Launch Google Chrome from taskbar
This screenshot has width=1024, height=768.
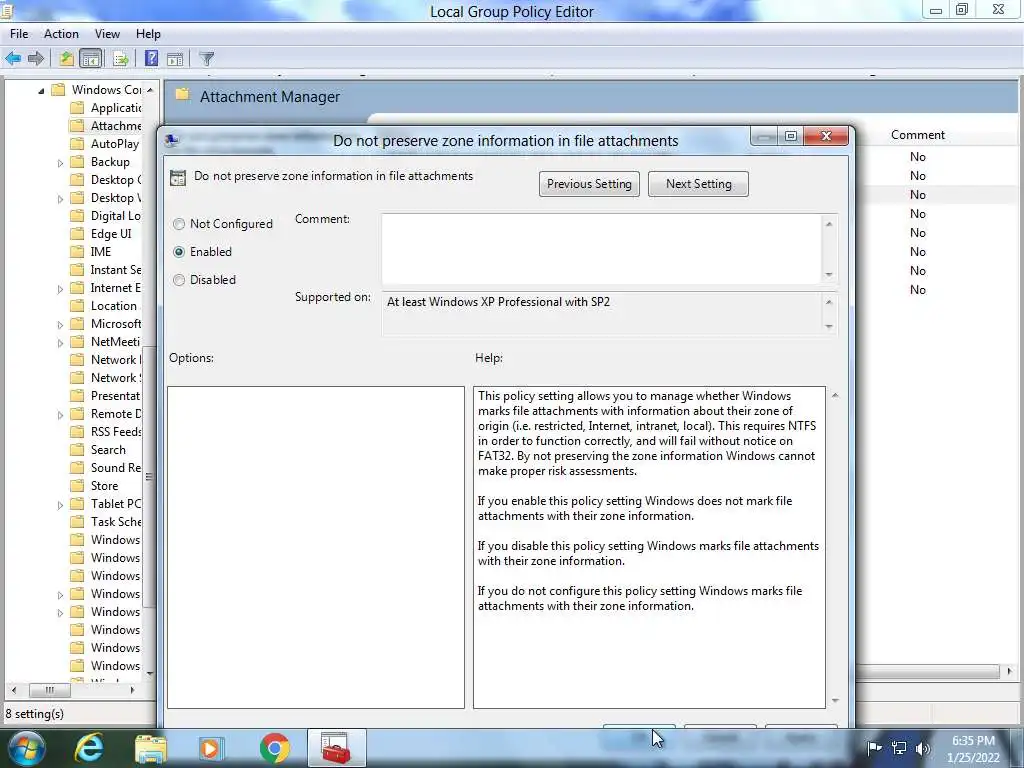(274, 748)
